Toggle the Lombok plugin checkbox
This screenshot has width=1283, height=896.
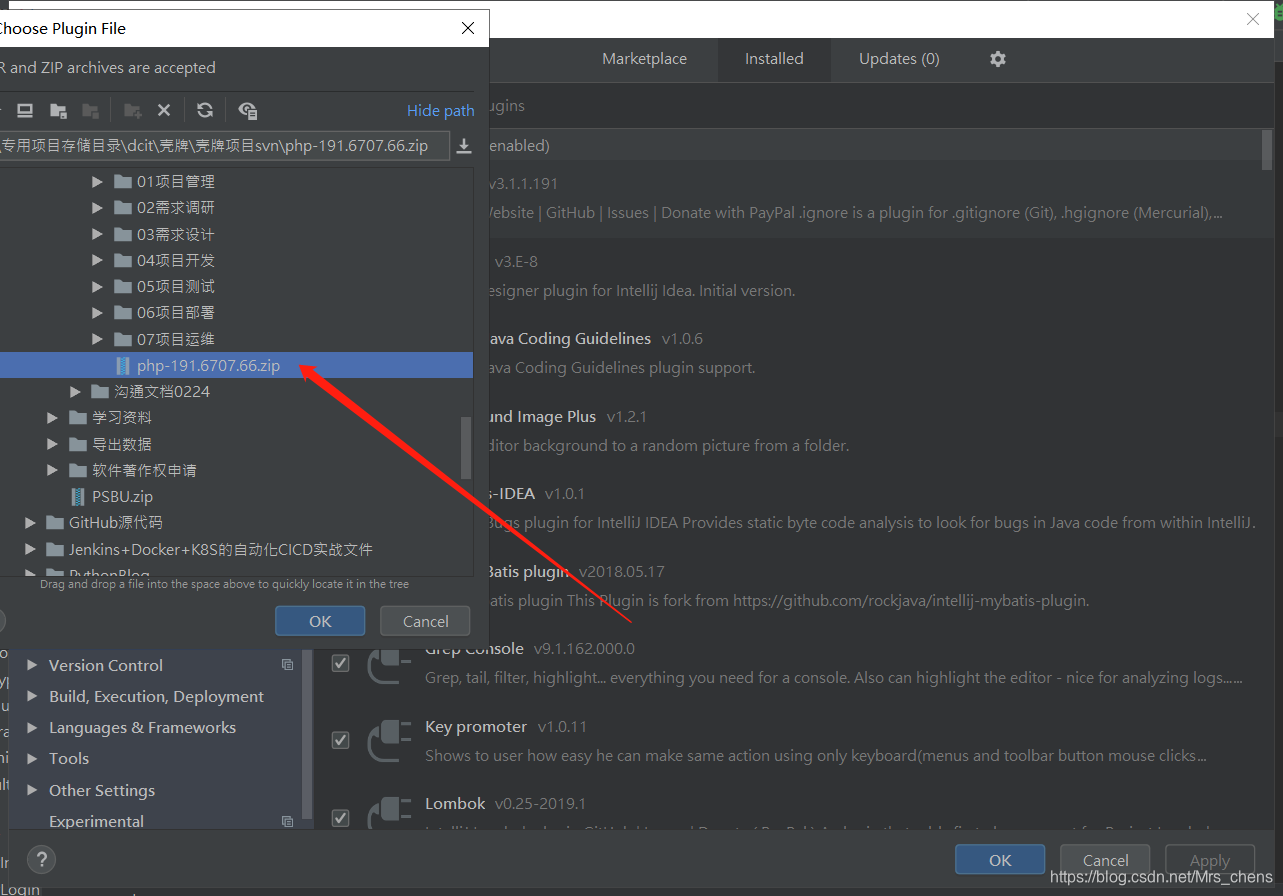tap(341, 818)
